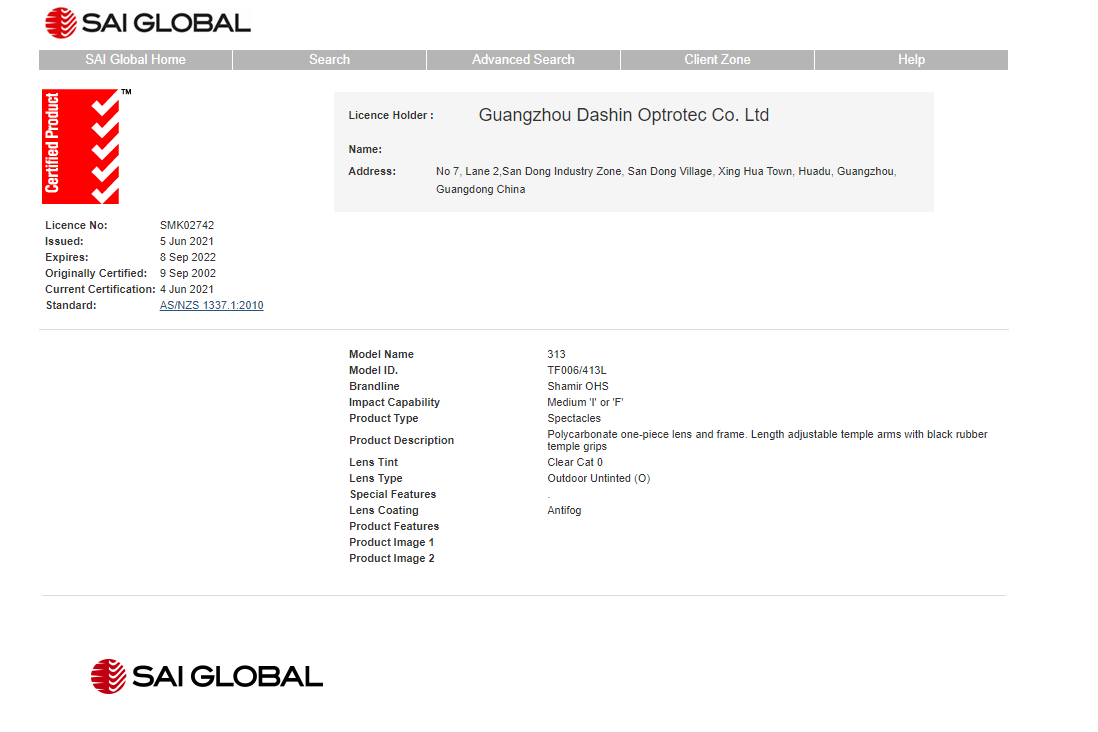Click Model ID value TF006/413L
The height and width of the screenshot is (732, 1098).
coord(577,371)
